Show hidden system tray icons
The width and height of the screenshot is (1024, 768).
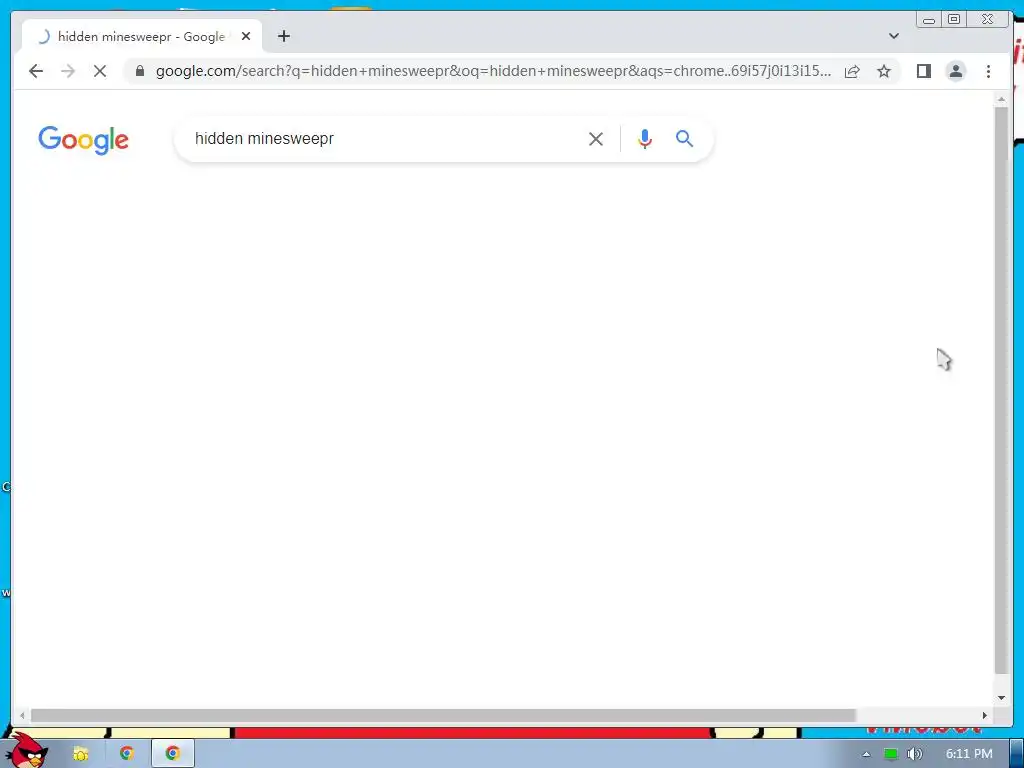tap(866, 754)
